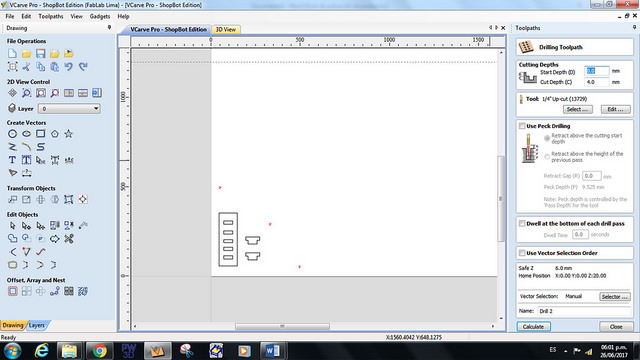Switch to the Layers tab

[37, 325]
